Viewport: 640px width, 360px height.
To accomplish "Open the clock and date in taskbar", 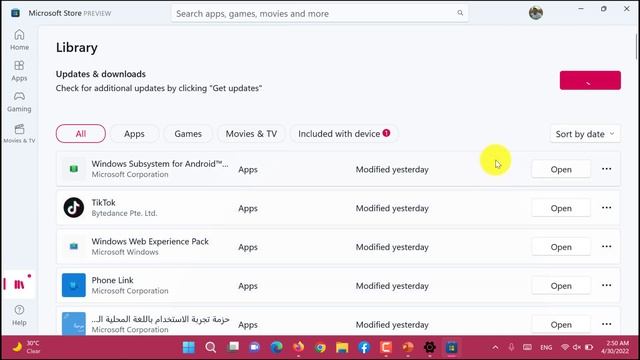I will (615, 347).
